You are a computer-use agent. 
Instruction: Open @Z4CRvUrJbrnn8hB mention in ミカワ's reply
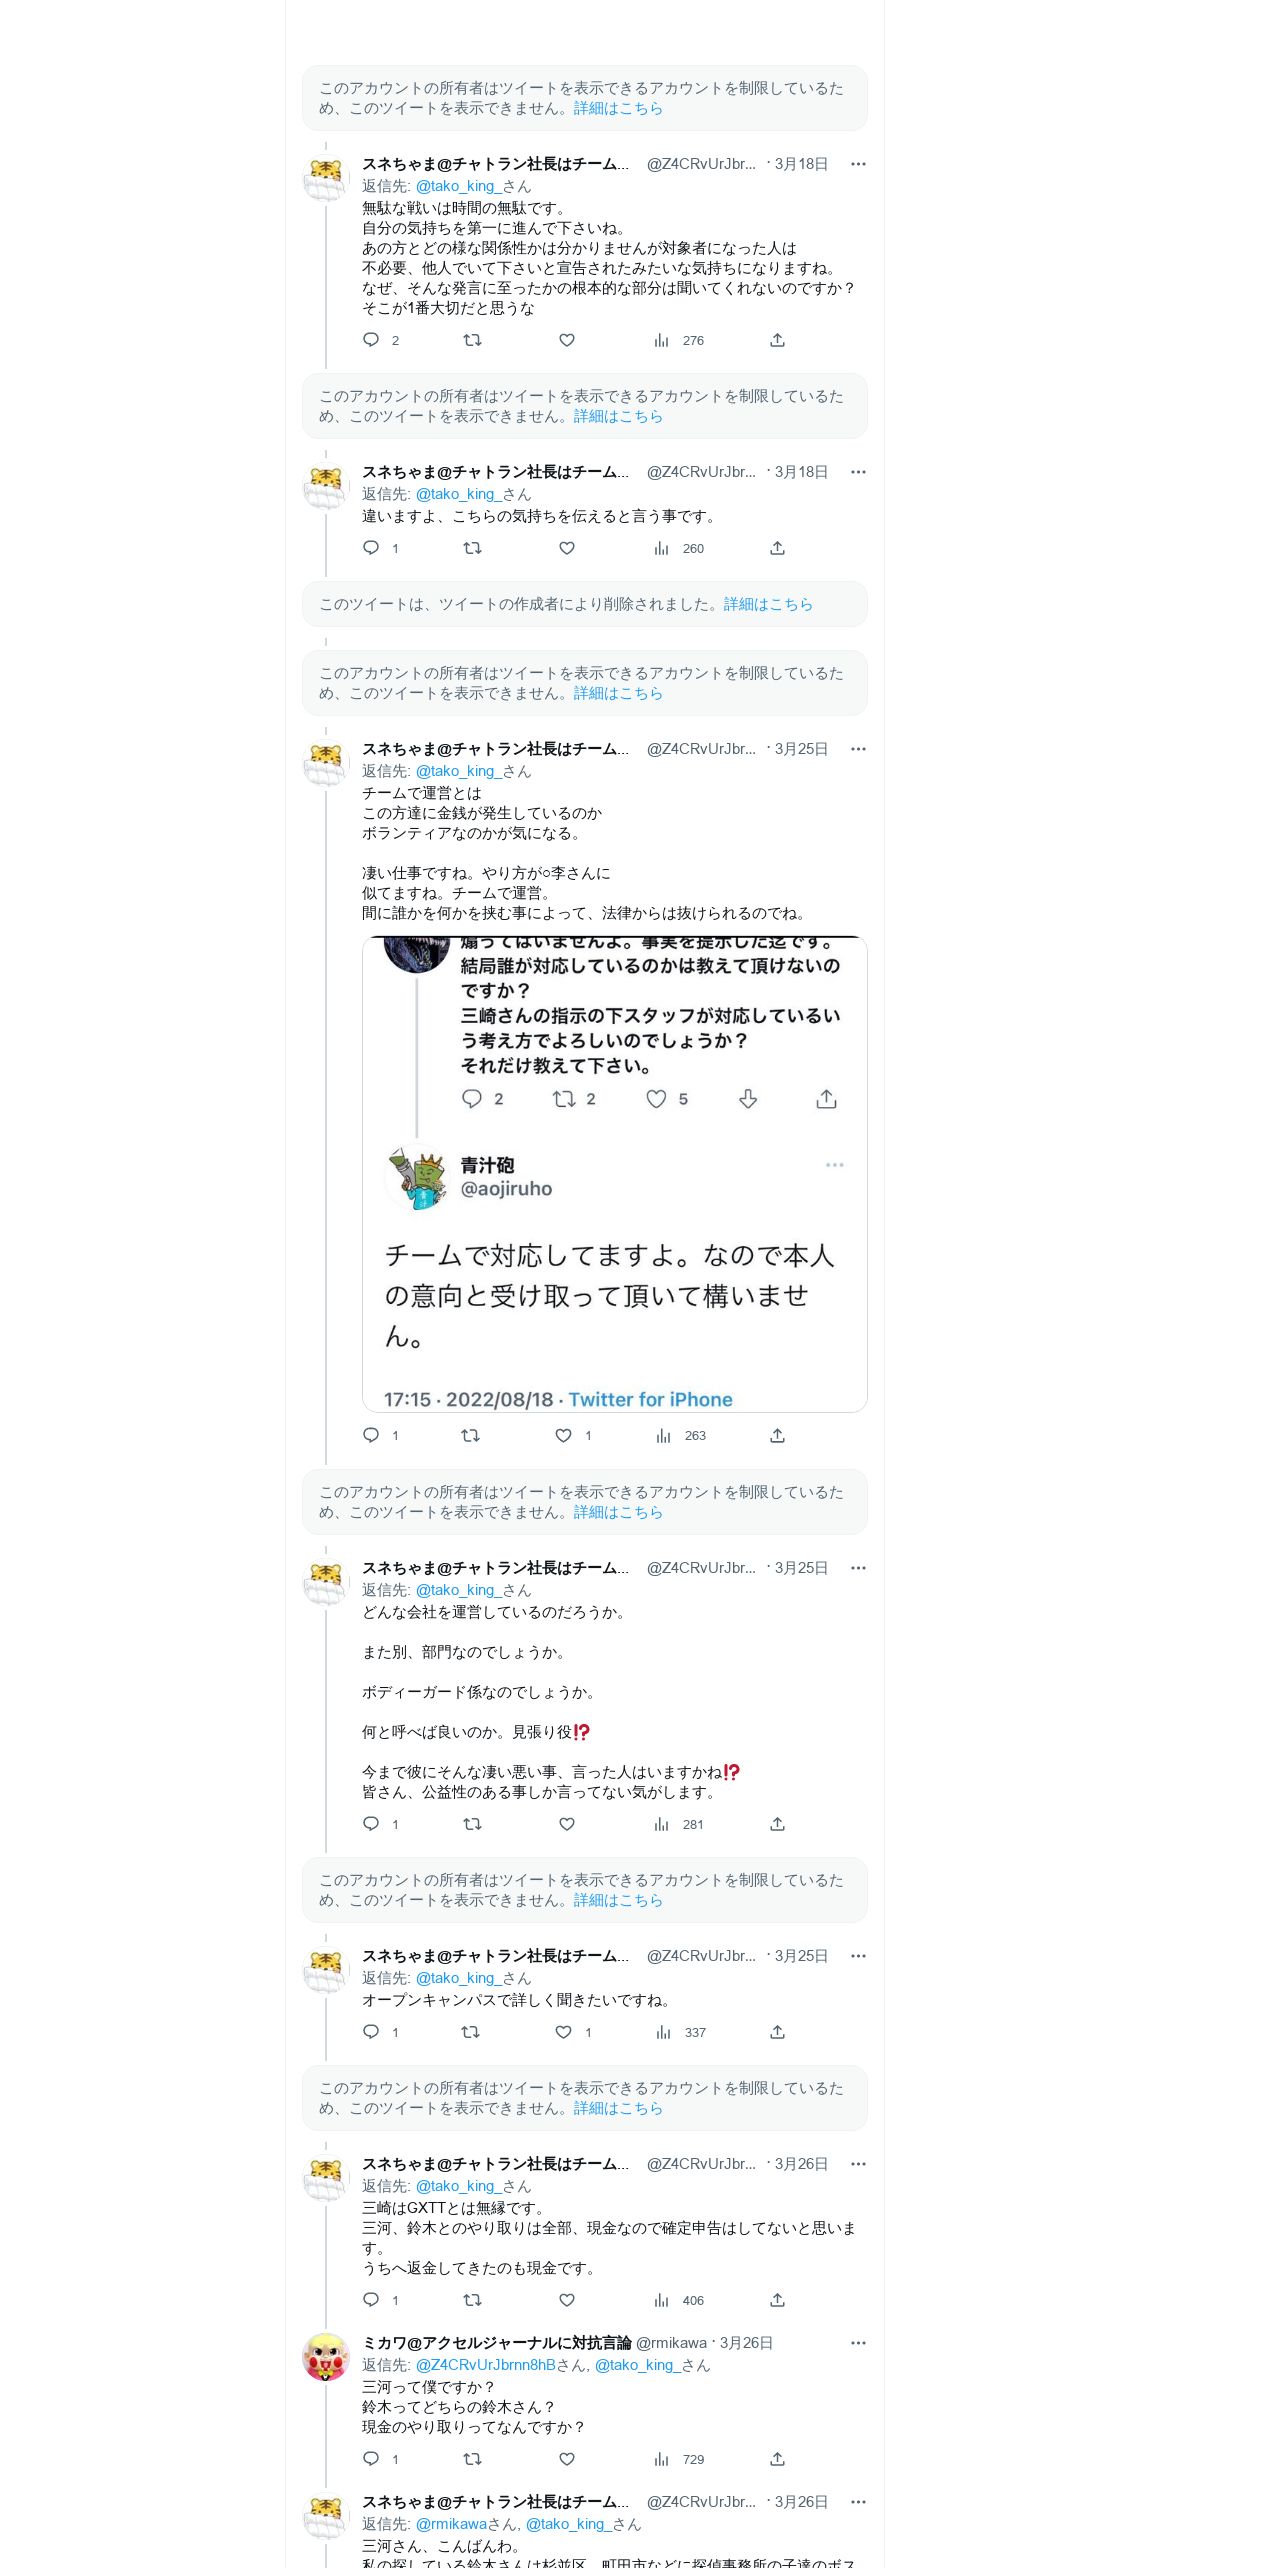click(x=485, y=2365)
